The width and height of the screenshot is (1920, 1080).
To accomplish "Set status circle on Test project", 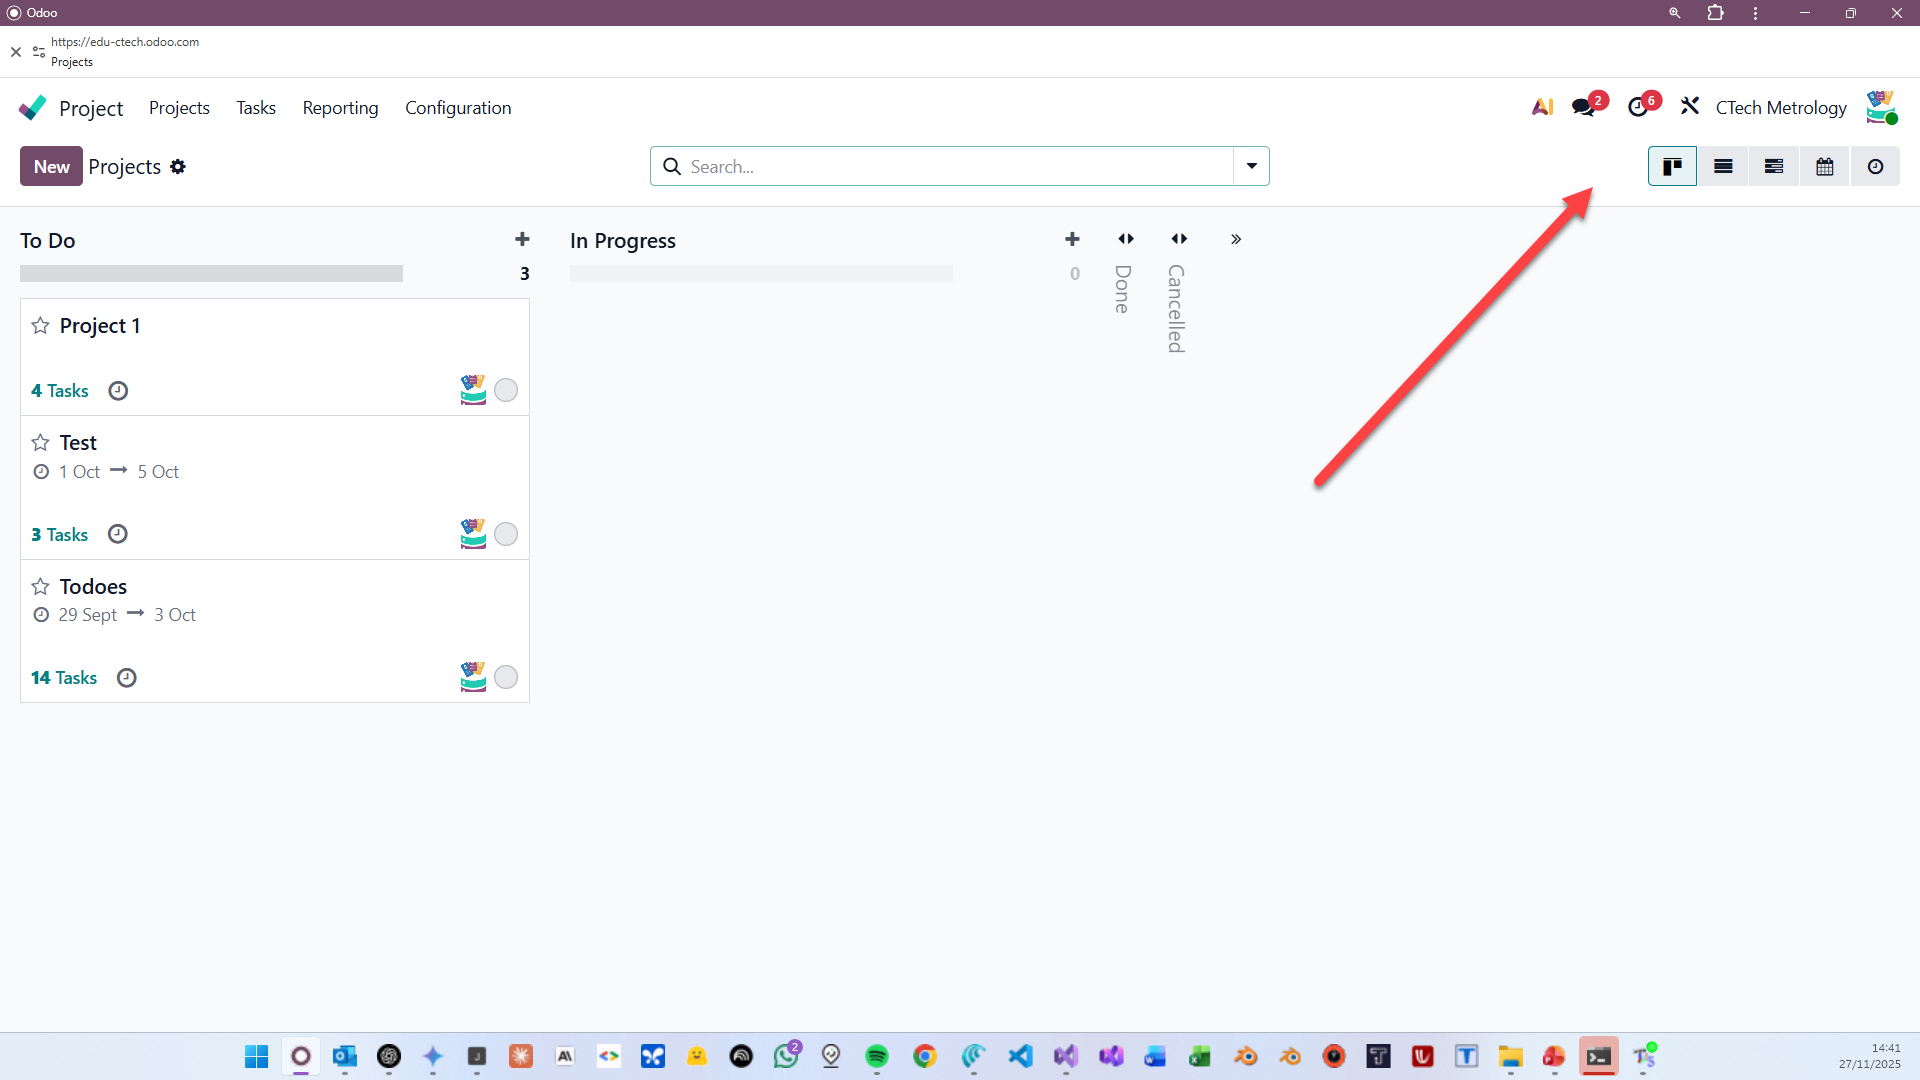I will [x=506, y=534].
